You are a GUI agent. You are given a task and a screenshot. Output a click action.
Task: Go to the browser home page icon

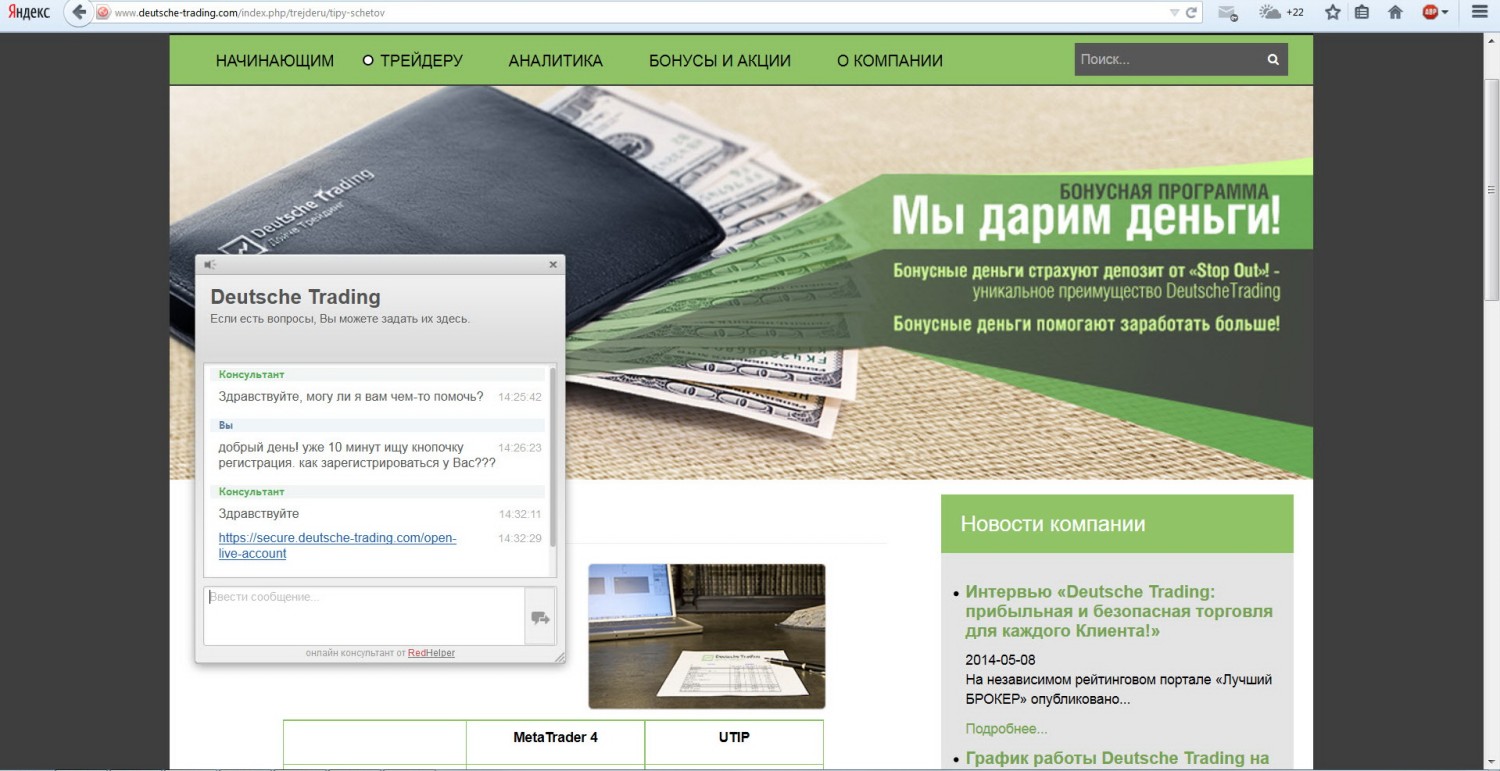[x=1395, y=13]
